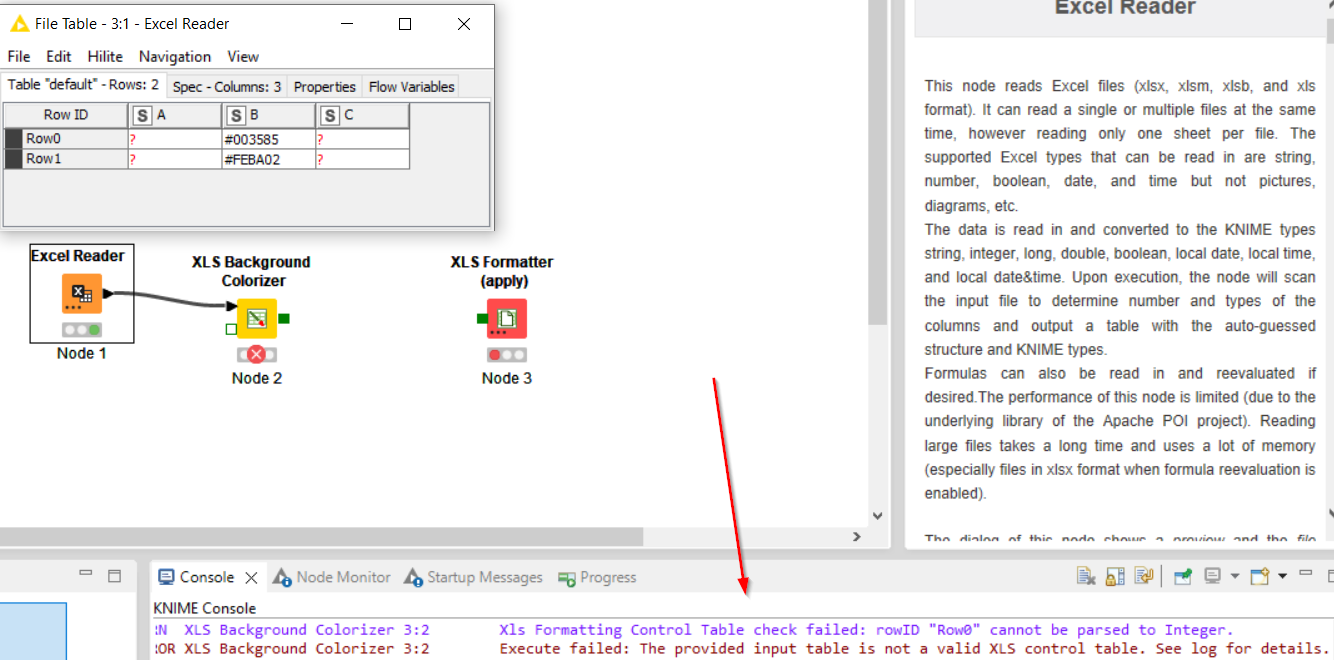
Task: Select the Row0 row header
Action: coord(66,139)
